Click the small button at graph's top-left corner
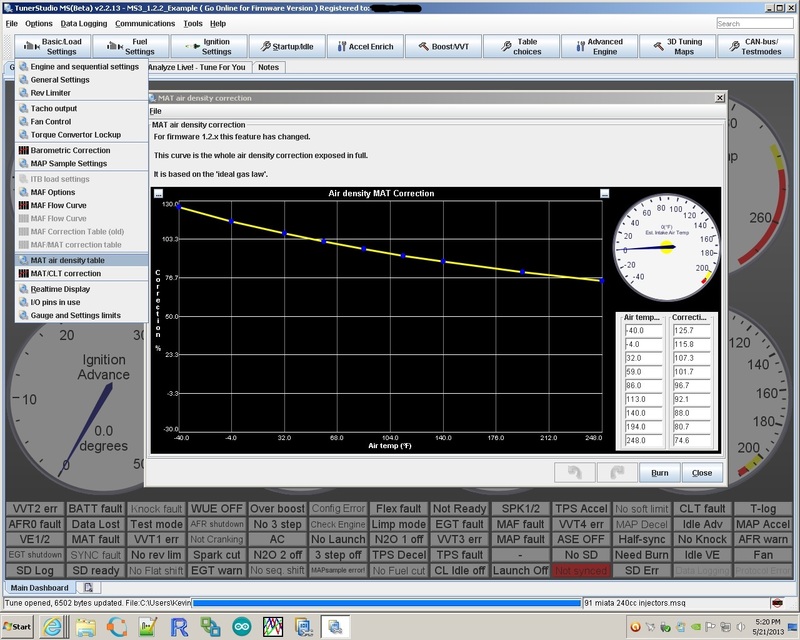800x640 pixels. point(156,193)
